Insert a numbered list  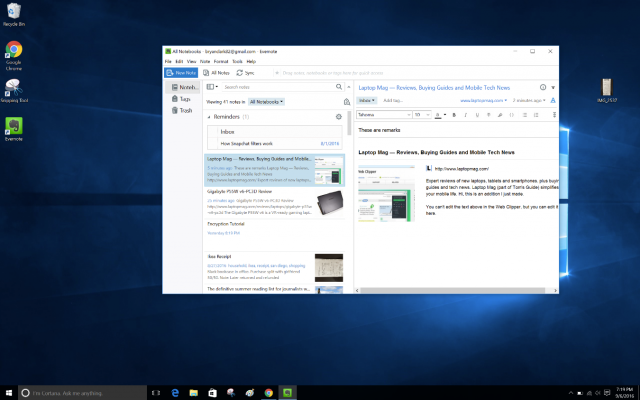click(536, 115)
